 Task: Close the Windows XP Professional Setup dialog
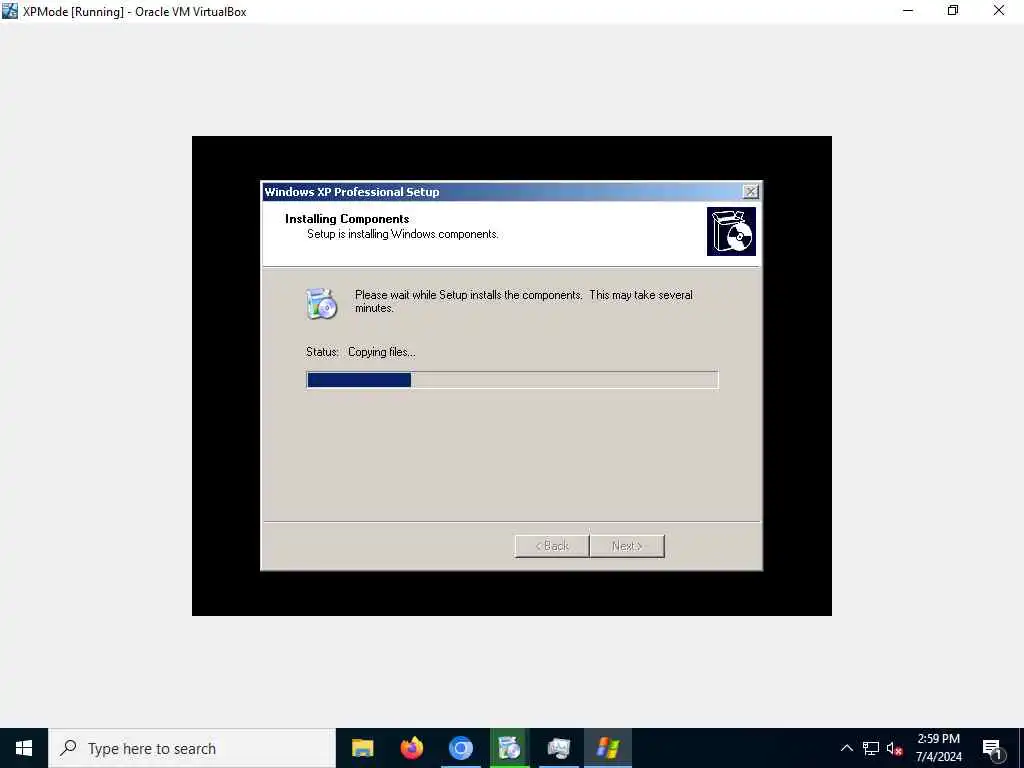tap(751, 191)
